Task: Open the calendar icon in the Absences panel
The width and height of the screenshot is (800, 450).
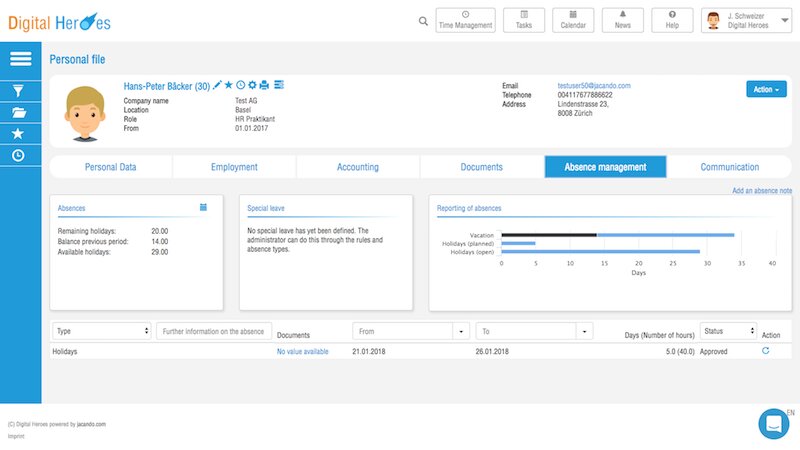Action: 203,207
